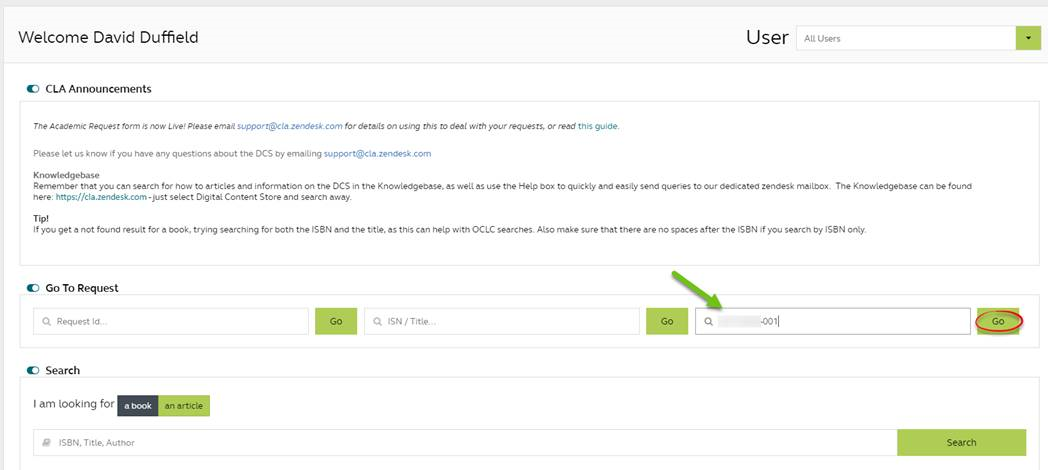This screenshot has height=470, width=1048.
Task: Toggle the Go To Request section
Action: [34, 288]
